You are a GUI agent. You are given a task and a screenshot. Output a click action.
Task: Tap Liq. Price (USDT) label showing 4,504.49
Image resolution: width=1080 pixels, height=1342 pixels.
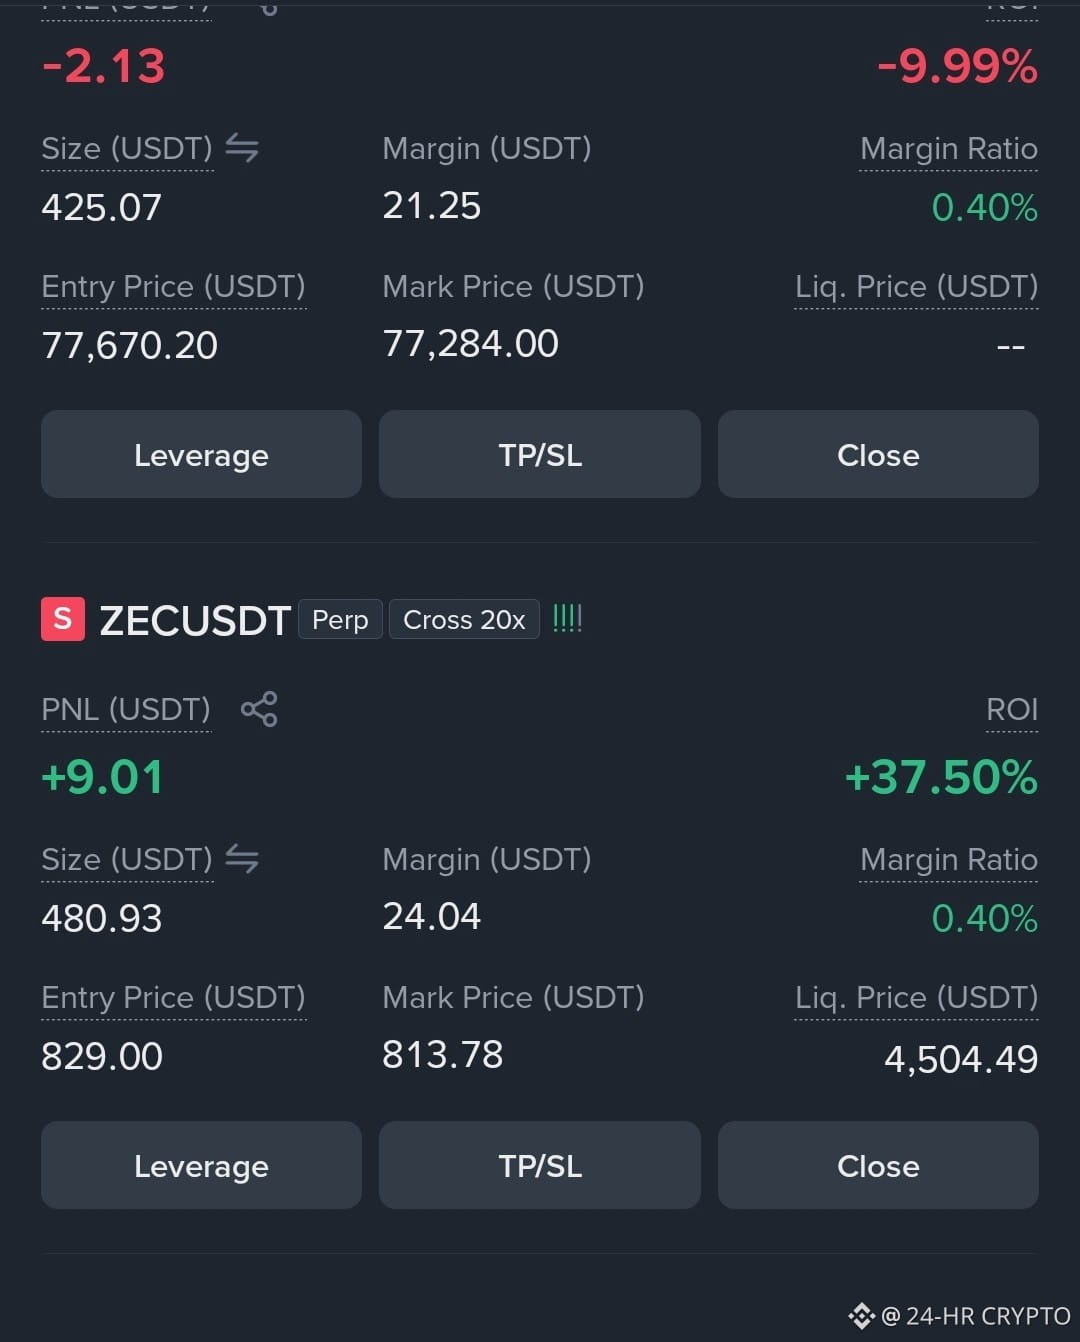point(916,997)
